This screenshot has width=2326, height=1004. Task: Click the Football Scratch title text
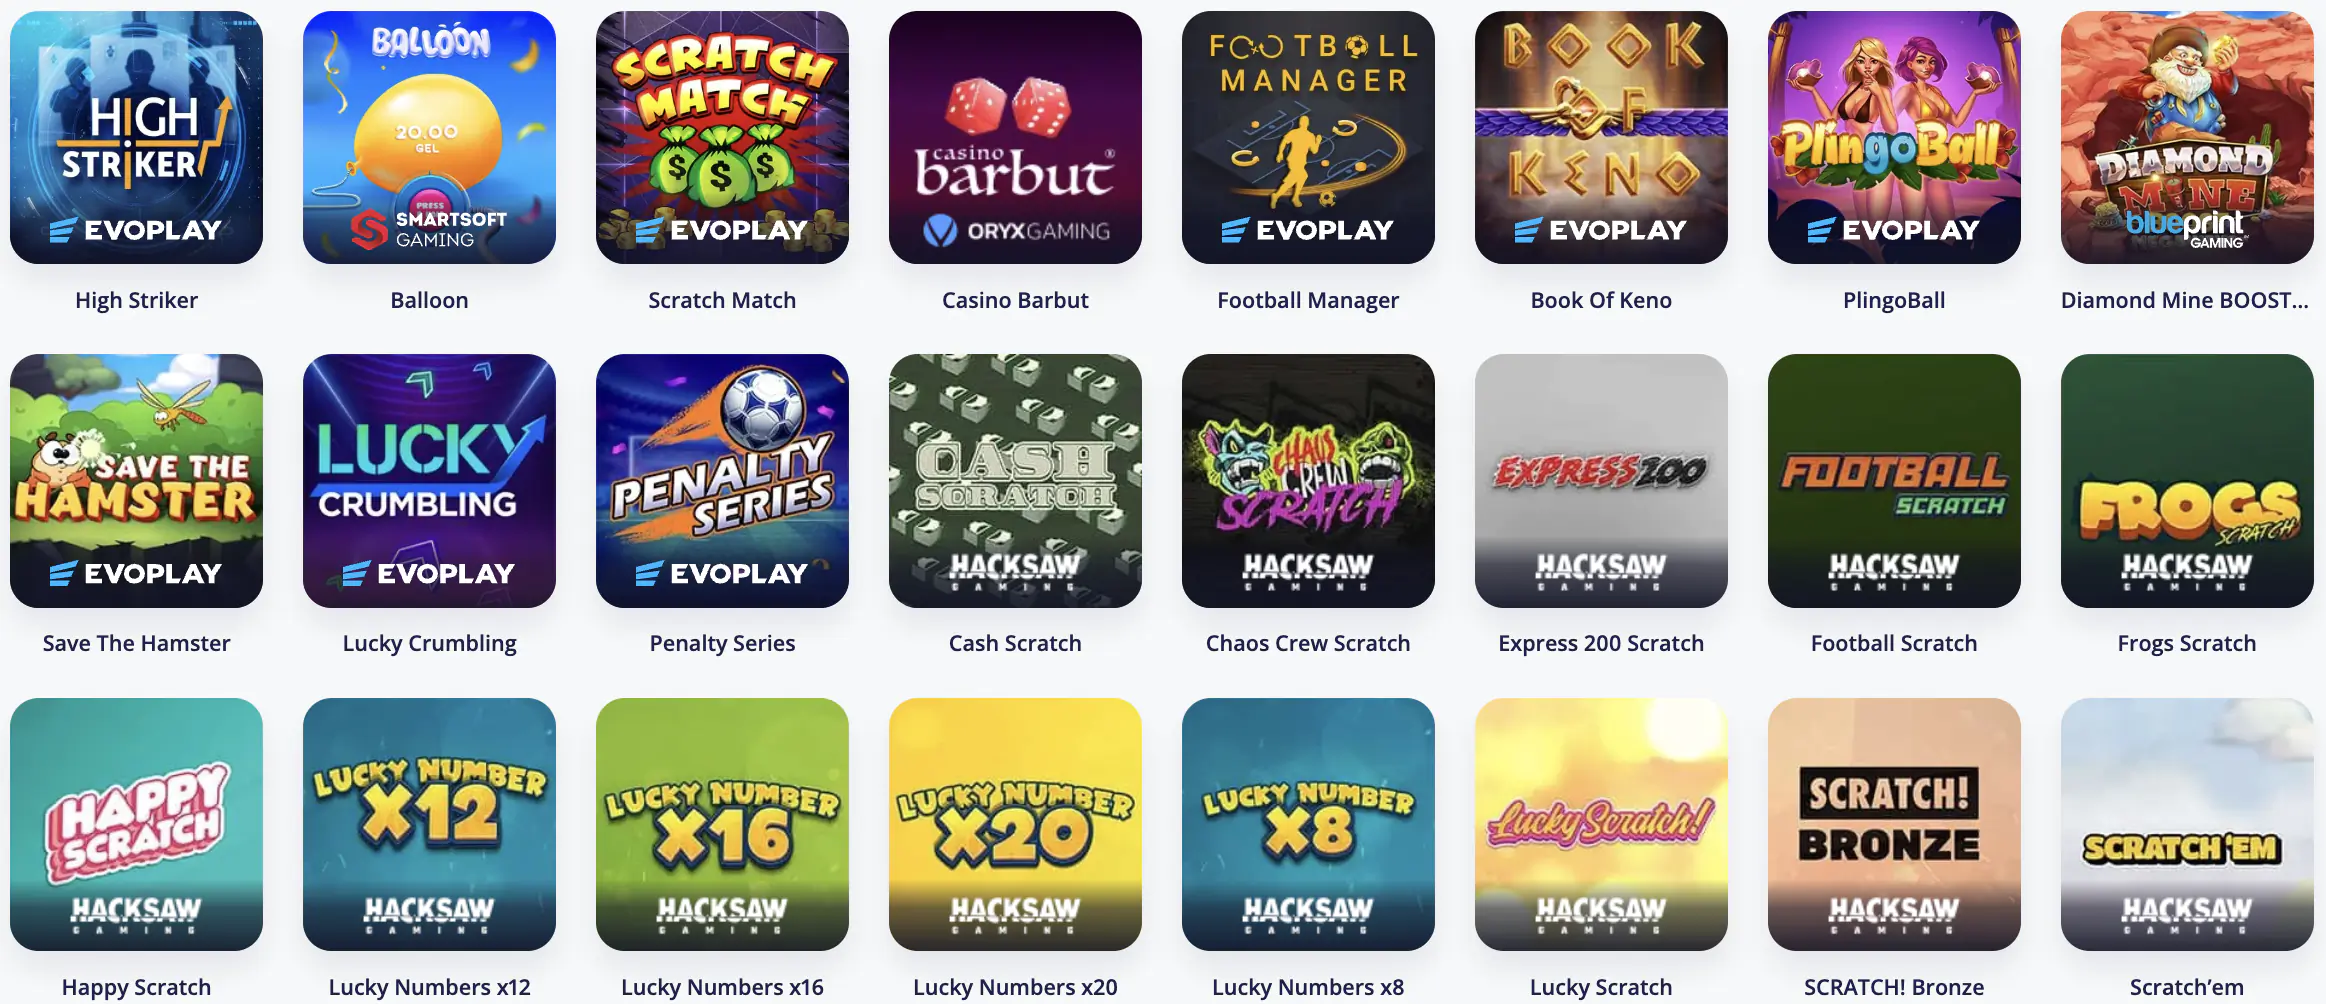pos(1894,643)
